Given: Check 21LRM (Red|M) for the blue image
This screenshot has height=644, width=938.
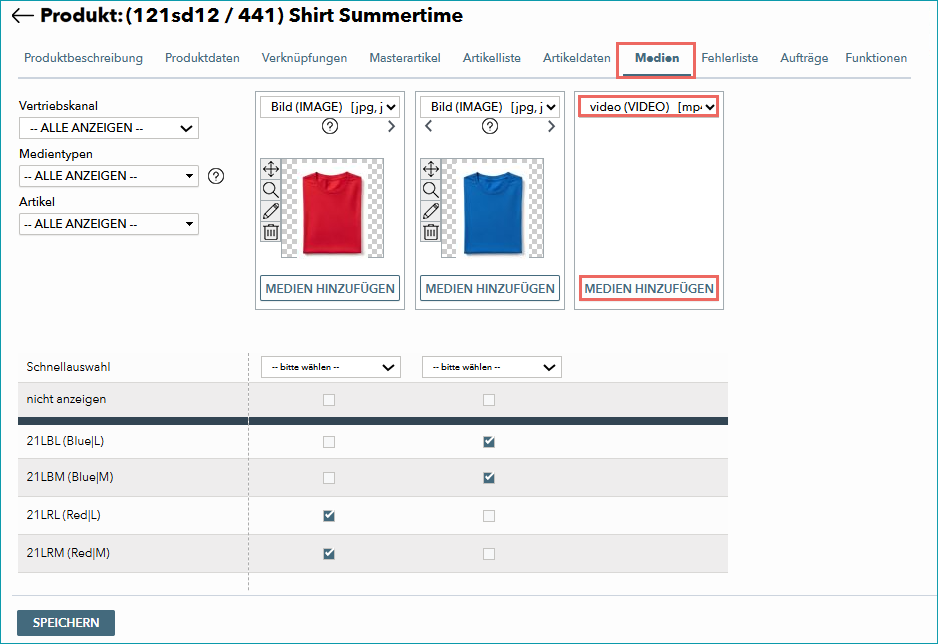Looking at the screenshot, I should coord(489,554).
